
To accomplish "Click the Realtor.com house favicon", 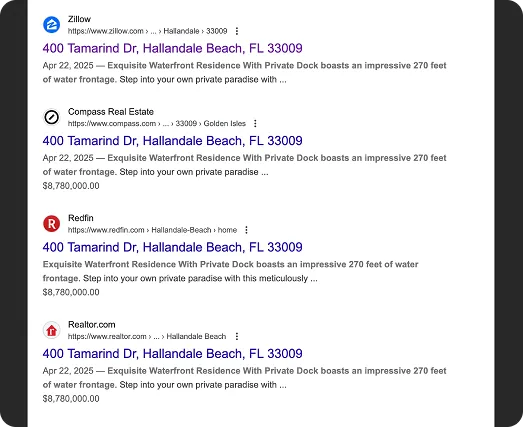I will tap(51, 330).
